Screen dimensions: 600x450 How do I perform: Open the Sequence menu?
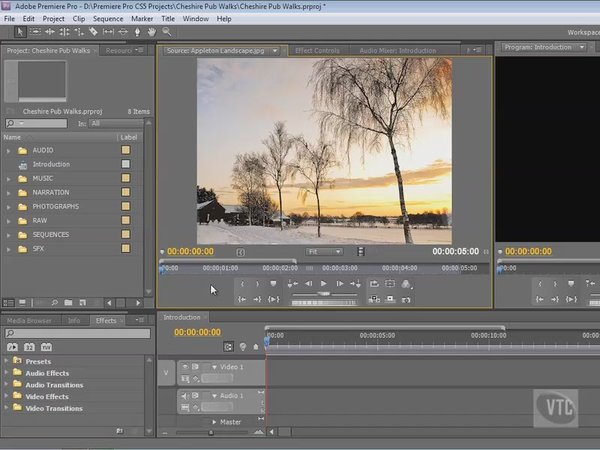tap(107, 18)
